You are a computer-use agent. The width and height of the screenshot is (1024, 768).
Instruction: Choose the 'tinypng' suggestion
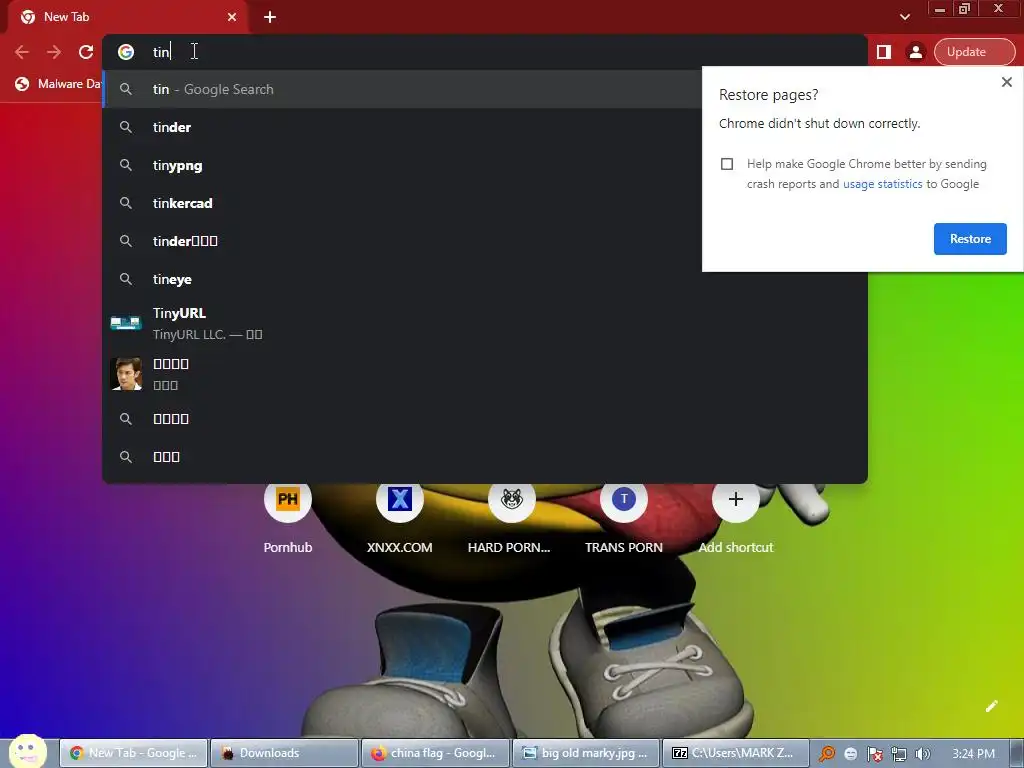[402, 165]
